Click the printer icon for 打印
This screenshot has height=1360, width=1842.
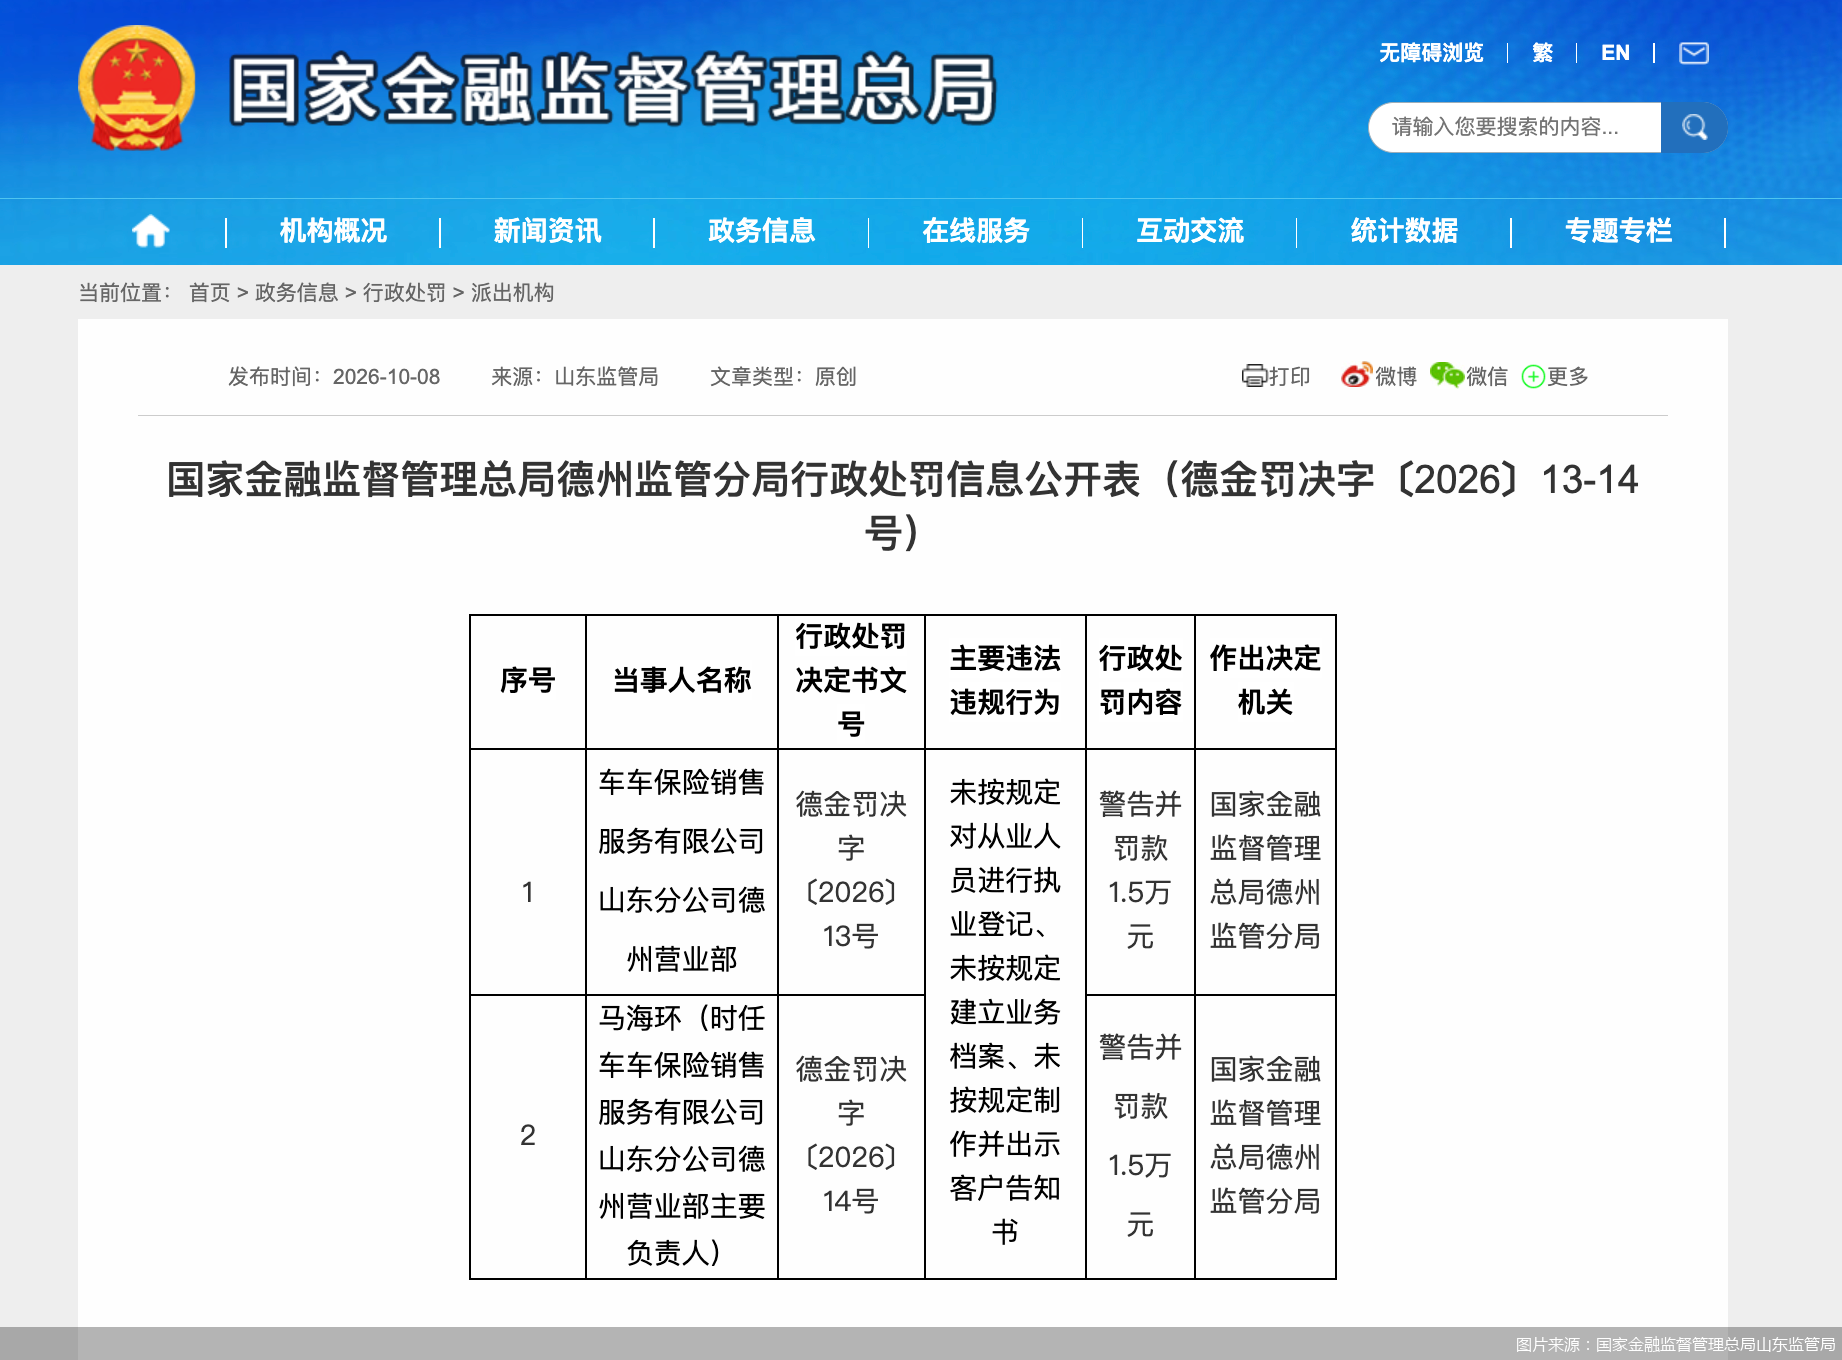tap(1253, 376)
